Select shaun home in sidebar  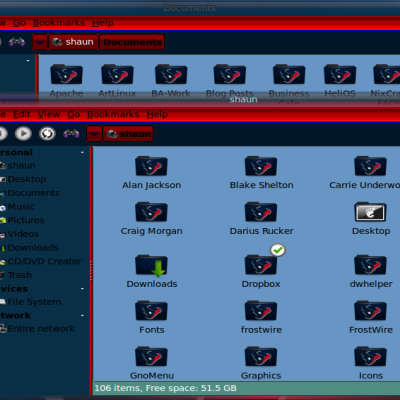click(x=18, y=166)
